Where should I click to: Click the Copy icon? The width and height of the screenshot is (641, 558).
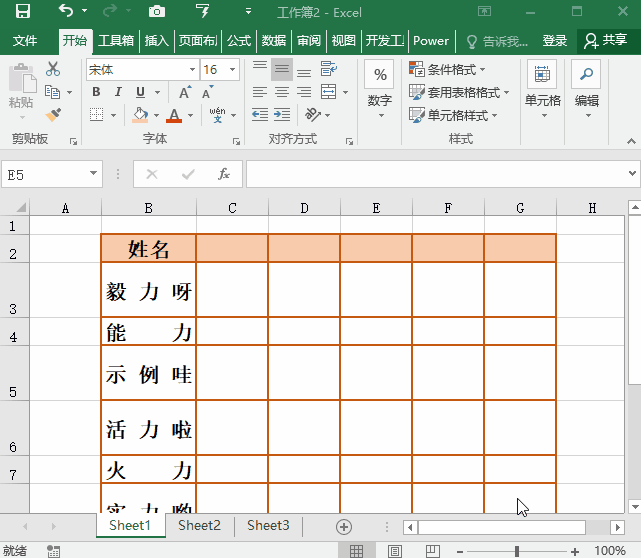click(52, 92)
